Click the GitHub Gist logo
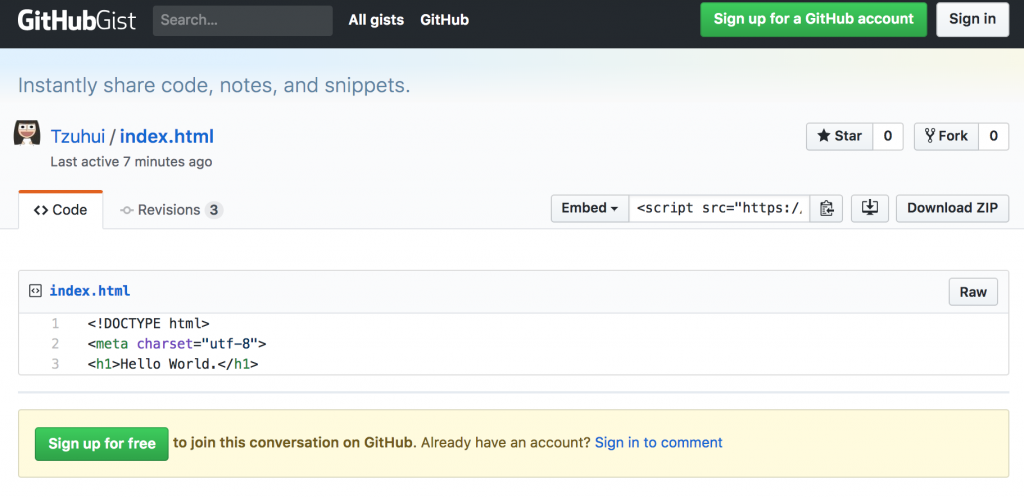The width and height of the screenshot is (1024, 498). pos(78,20)
